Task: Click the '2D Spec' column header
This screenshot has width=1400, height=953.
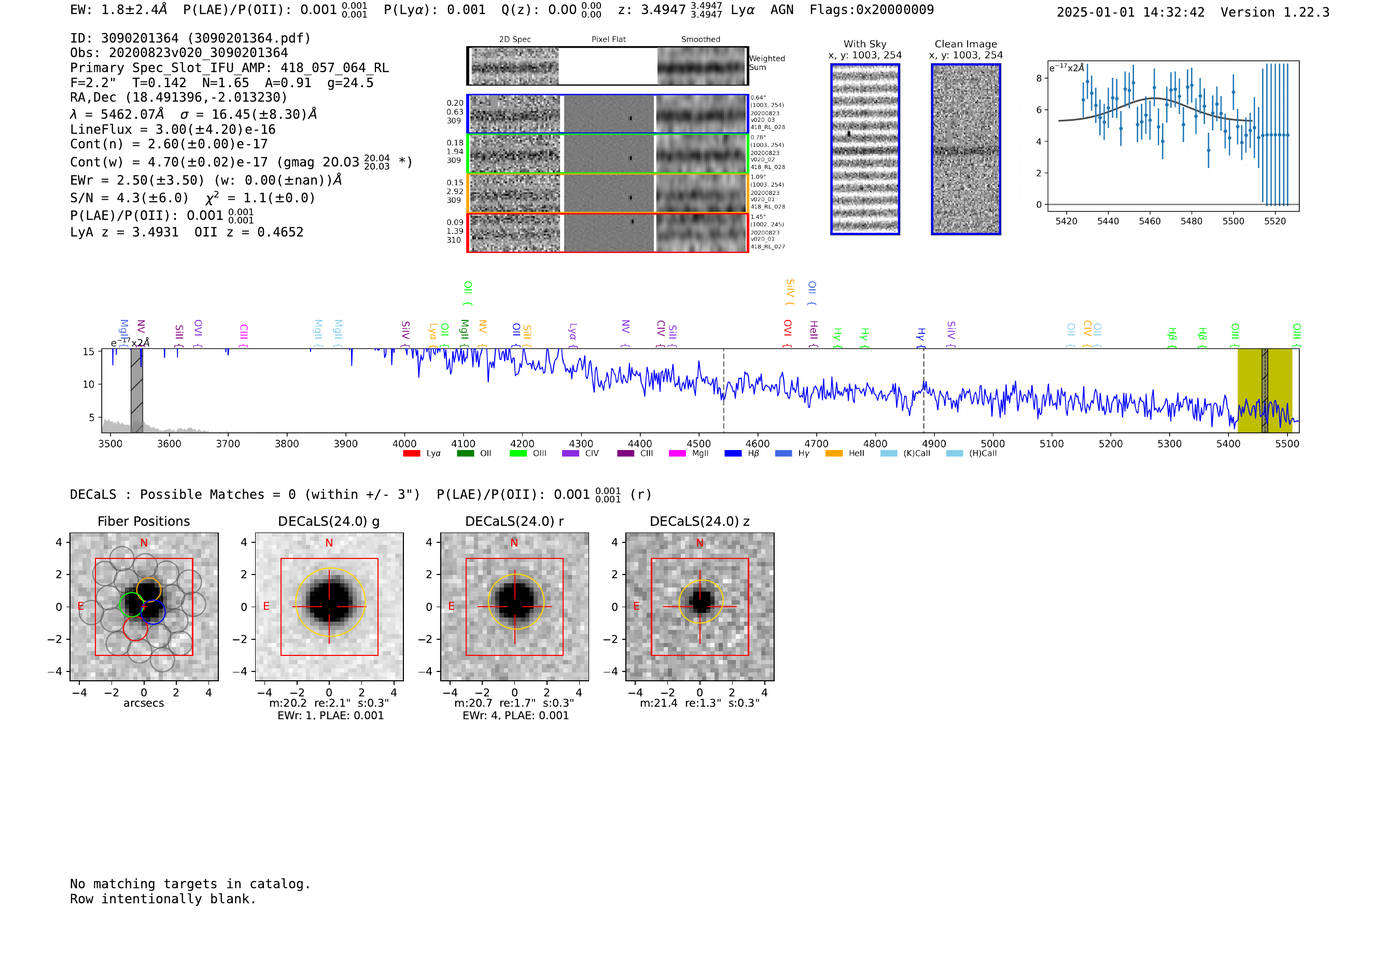Action: tap(515, 39)
